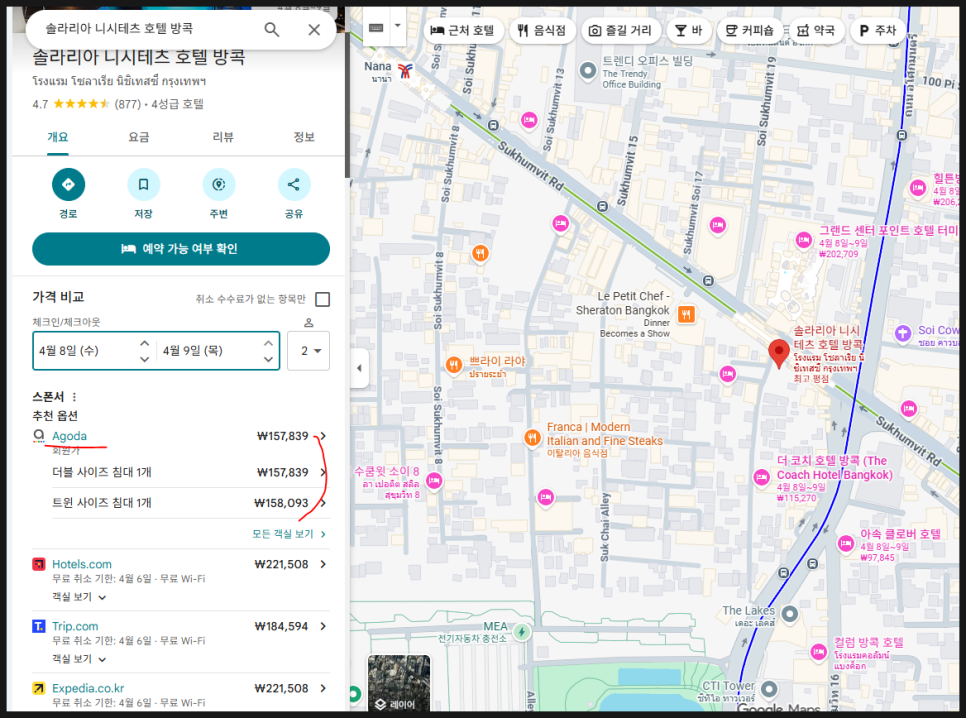
Task: Click 모든 객실 보기 link
Action: pos(289,534)
